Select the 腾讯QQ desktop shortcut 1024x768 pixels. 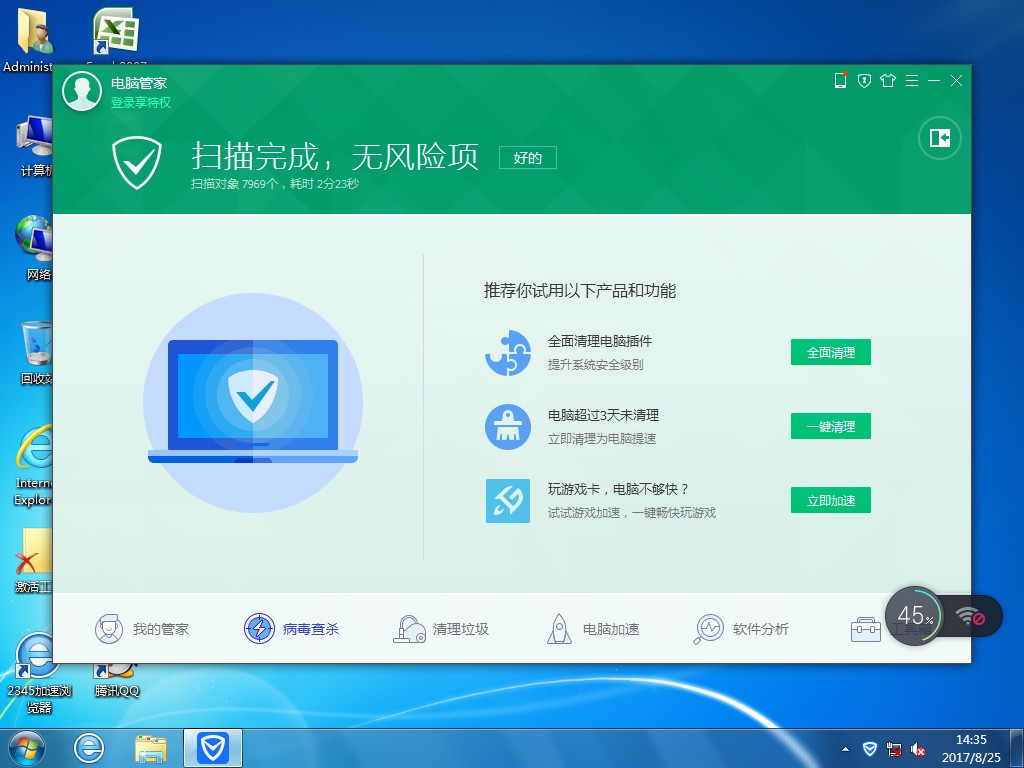pyautogui.click(x=117, y=680)
